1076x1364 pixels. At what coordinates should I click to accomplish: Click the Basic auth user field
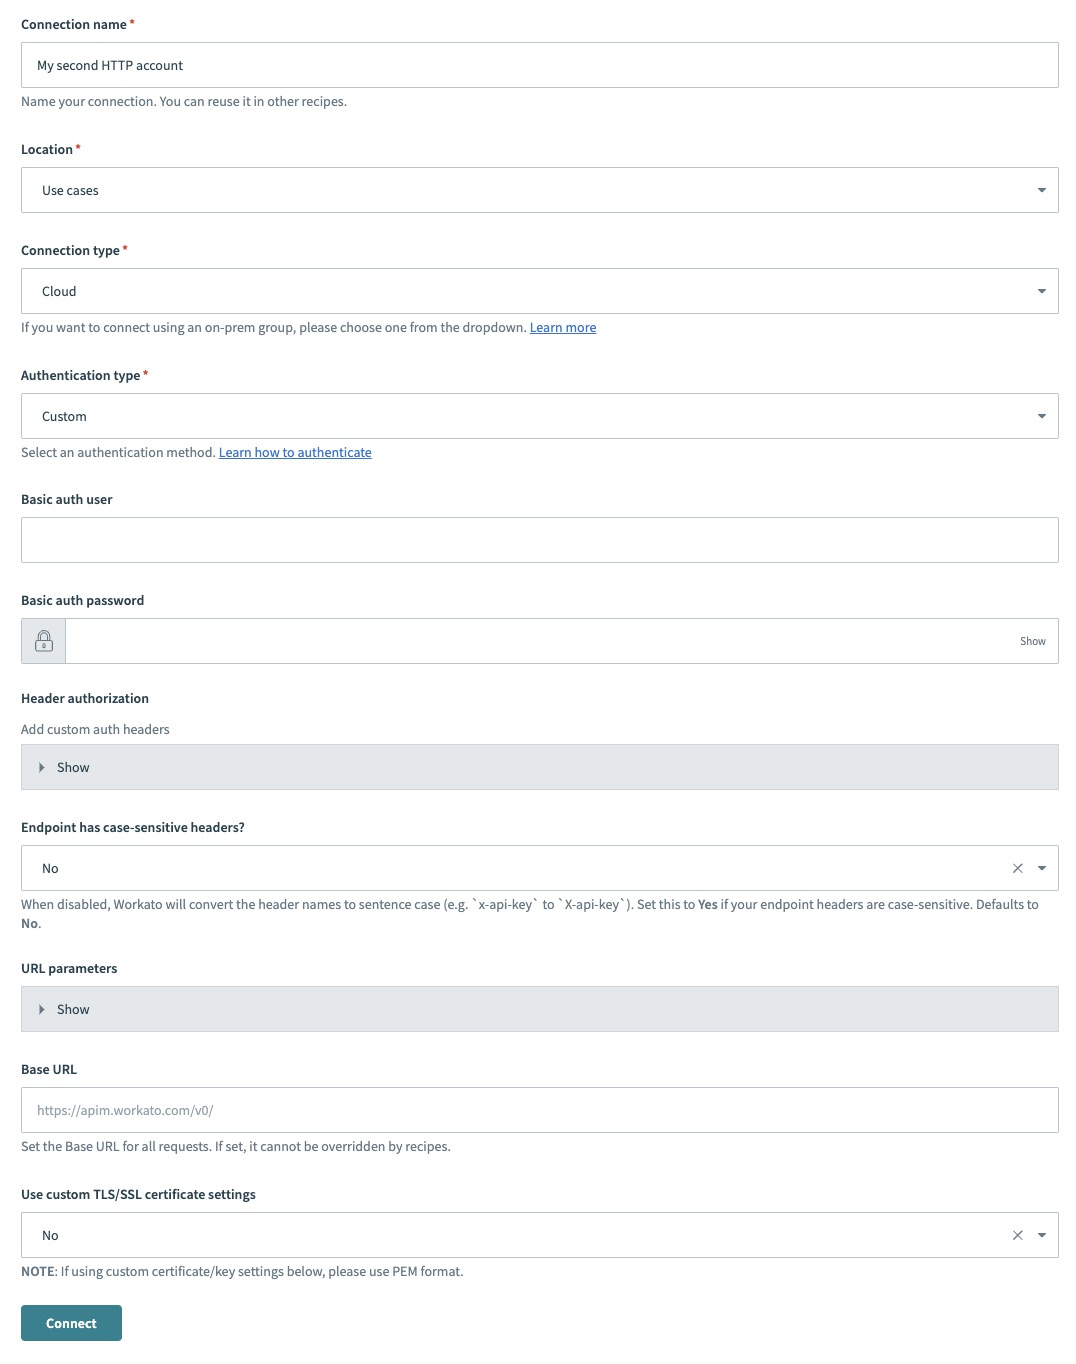pyautogui.click(x=540, y=539)
